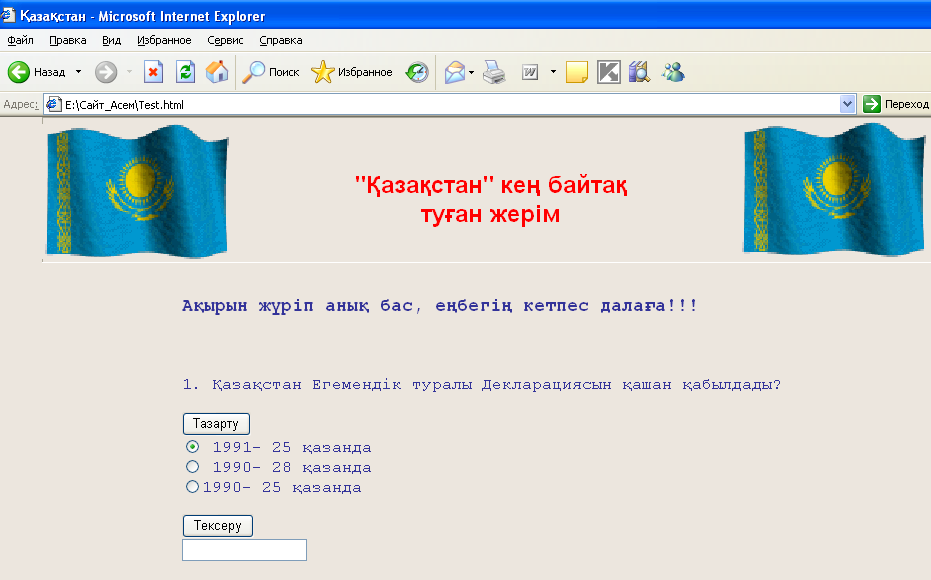Open the address bar dropdown list
This screenshot has height=580, width=931.
(x=847, y=104)
